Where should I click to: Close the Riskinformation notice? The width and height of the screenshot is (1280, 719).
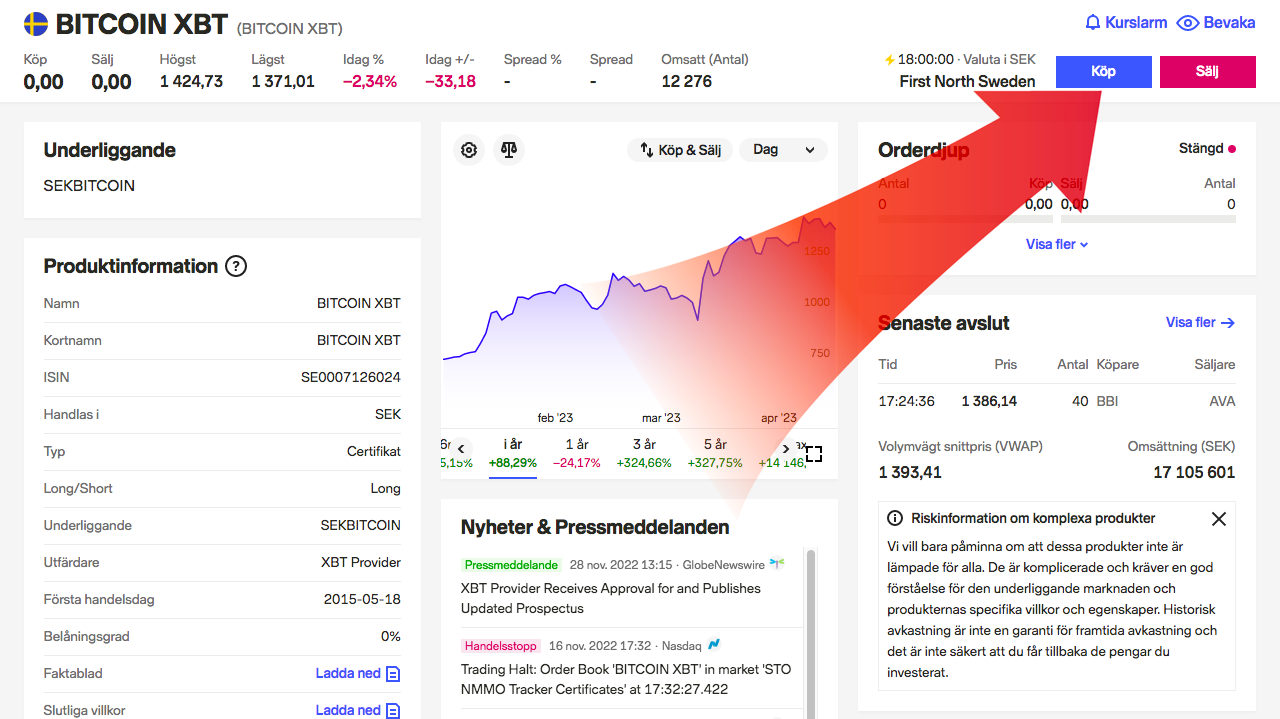[x=1218, y=518]
